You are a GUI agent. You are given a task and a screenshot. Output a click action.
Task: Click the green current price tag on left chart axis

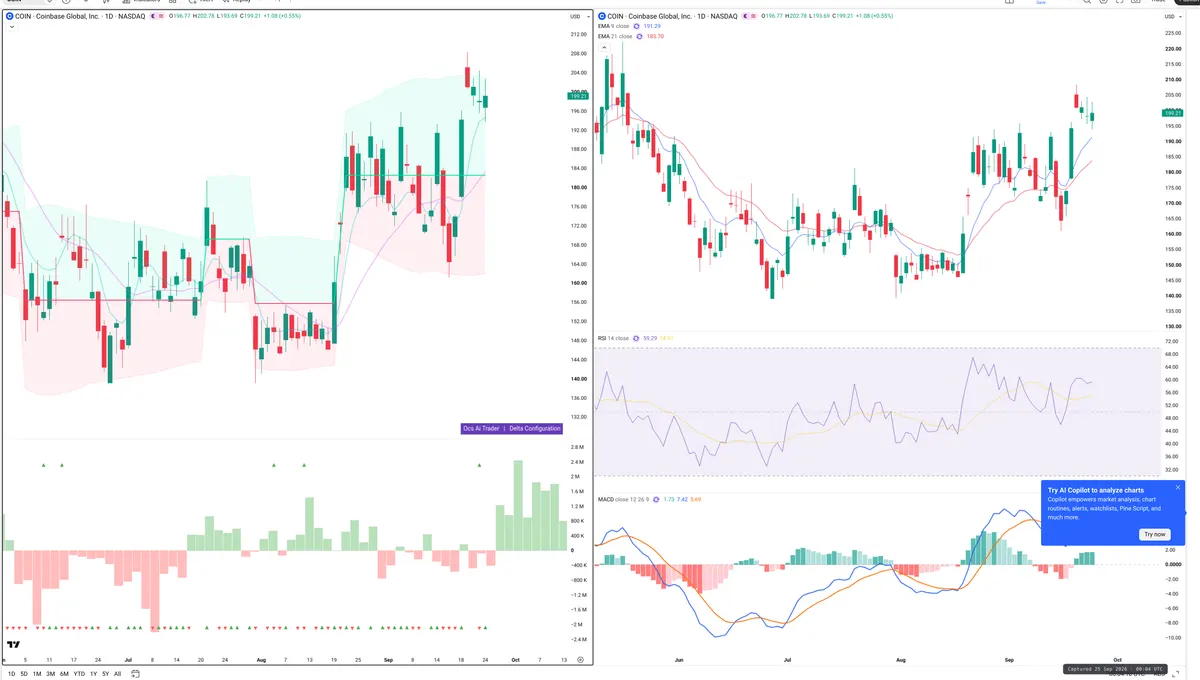point(578,97)
